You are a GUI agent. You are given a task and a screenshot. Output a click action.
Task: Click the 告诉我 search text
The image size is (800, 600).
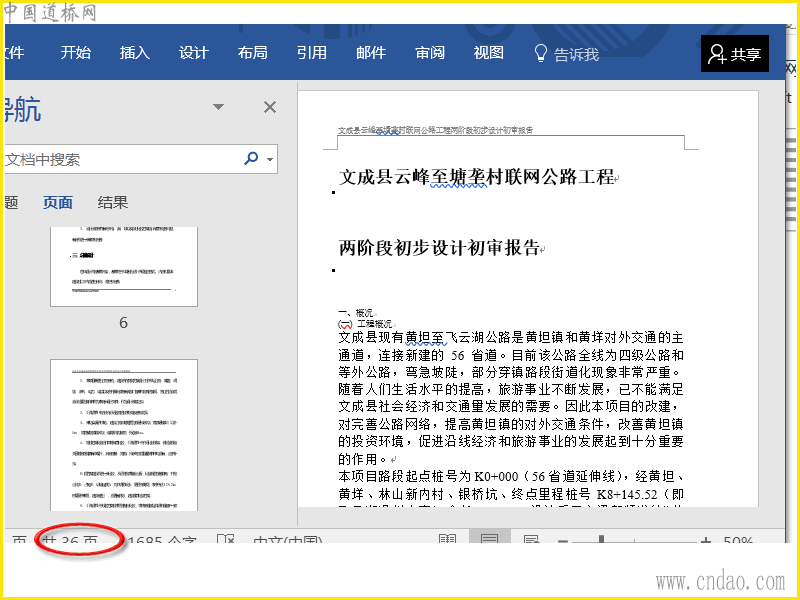[x=577, y=54]
